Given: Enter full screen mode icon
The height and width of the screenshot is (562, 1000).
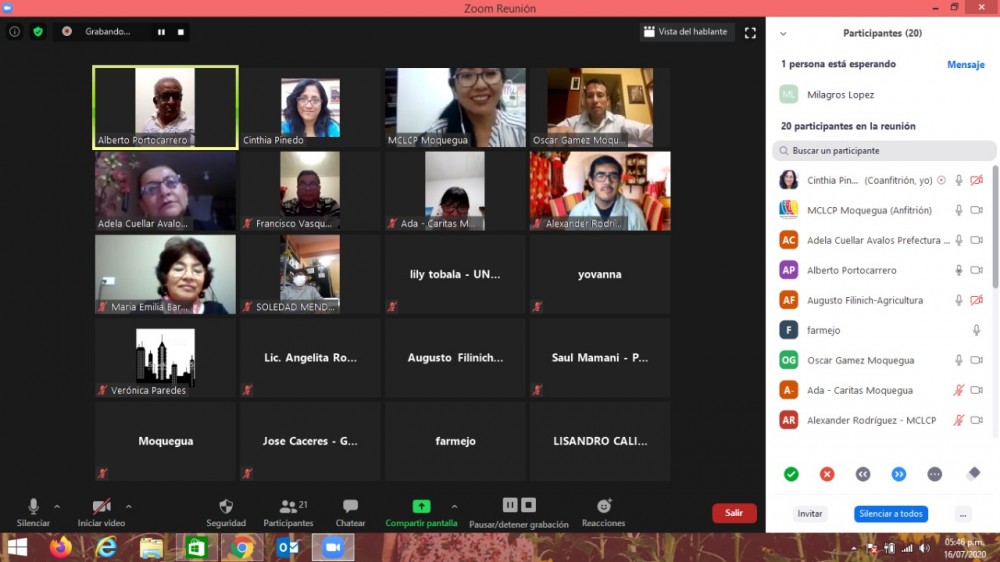Looking at the screenshot, I should 750,32.
